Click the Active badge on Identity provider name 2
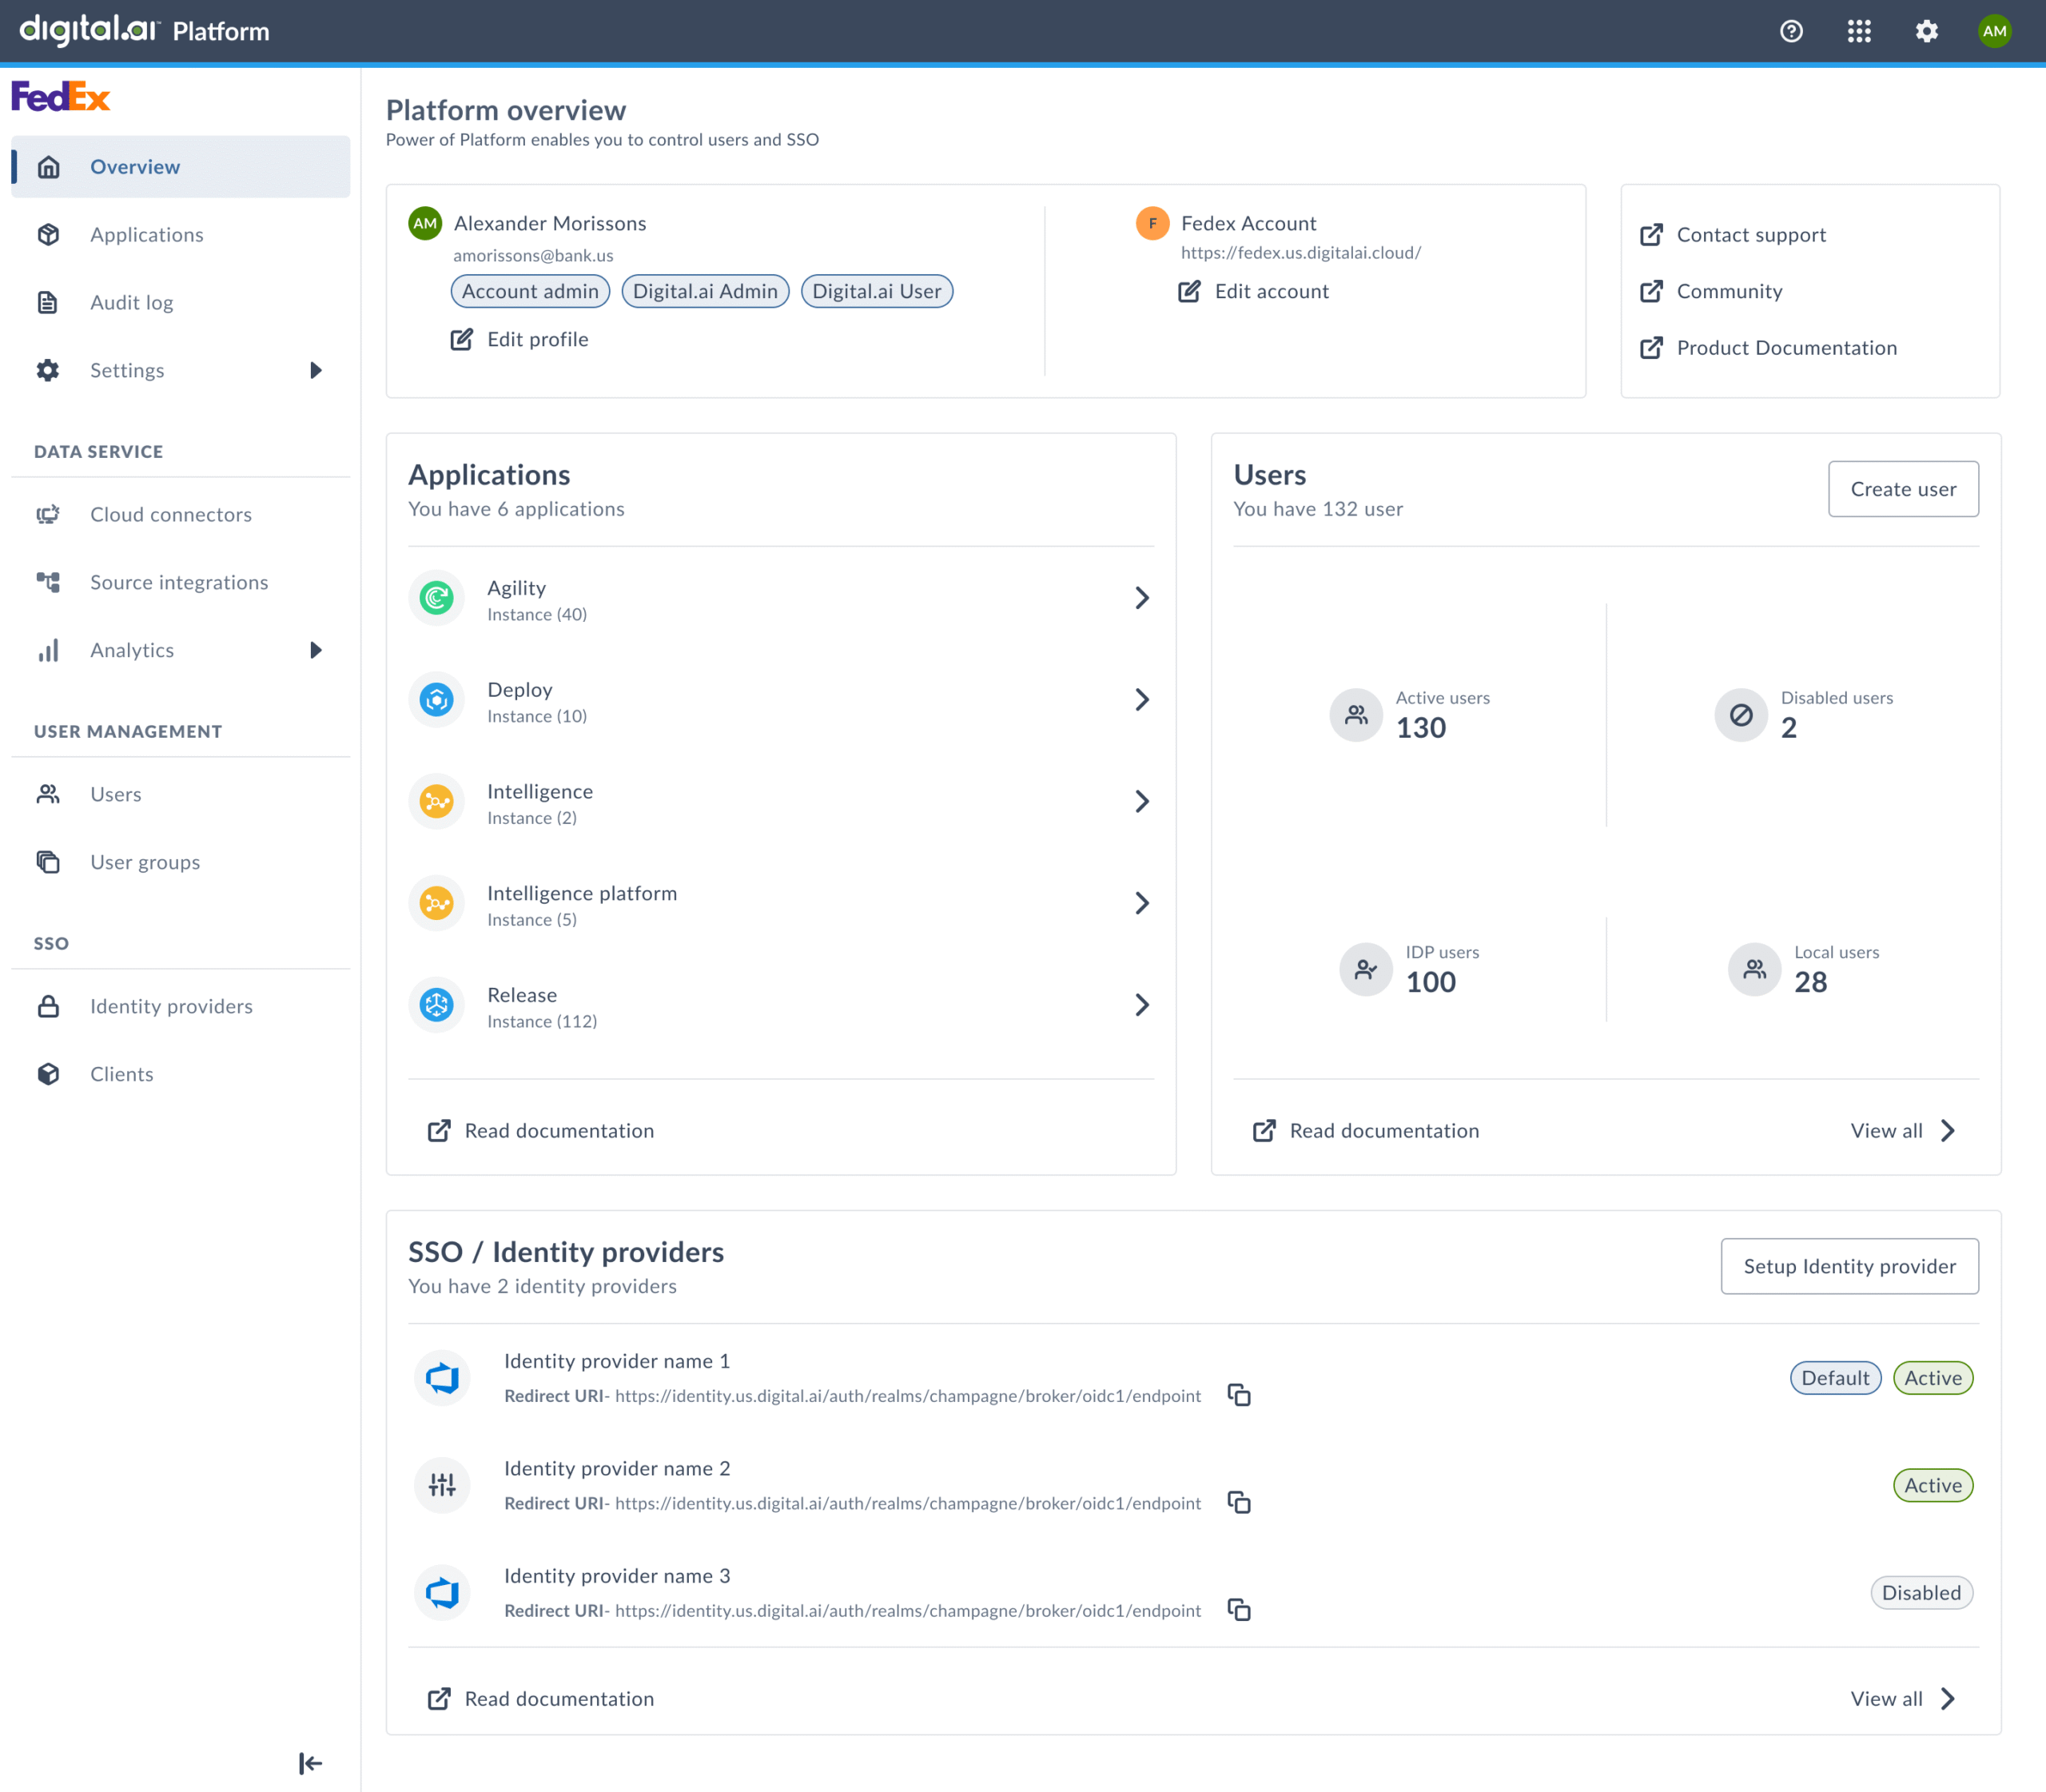Viewport: 2046px width, 1792px height. pyautogui.click(x=1932, y=1485)
